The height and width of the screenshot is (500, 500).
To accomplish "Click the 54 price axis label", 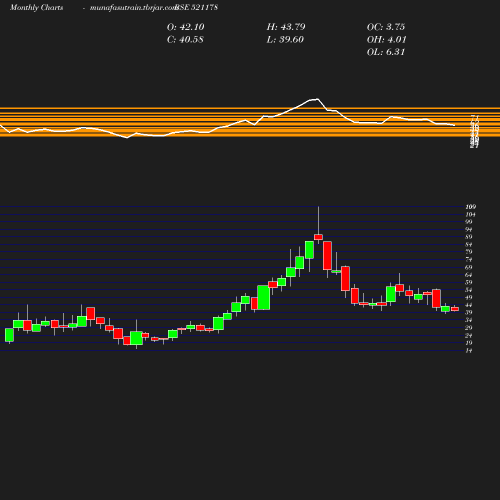I will tap(469, 290).
